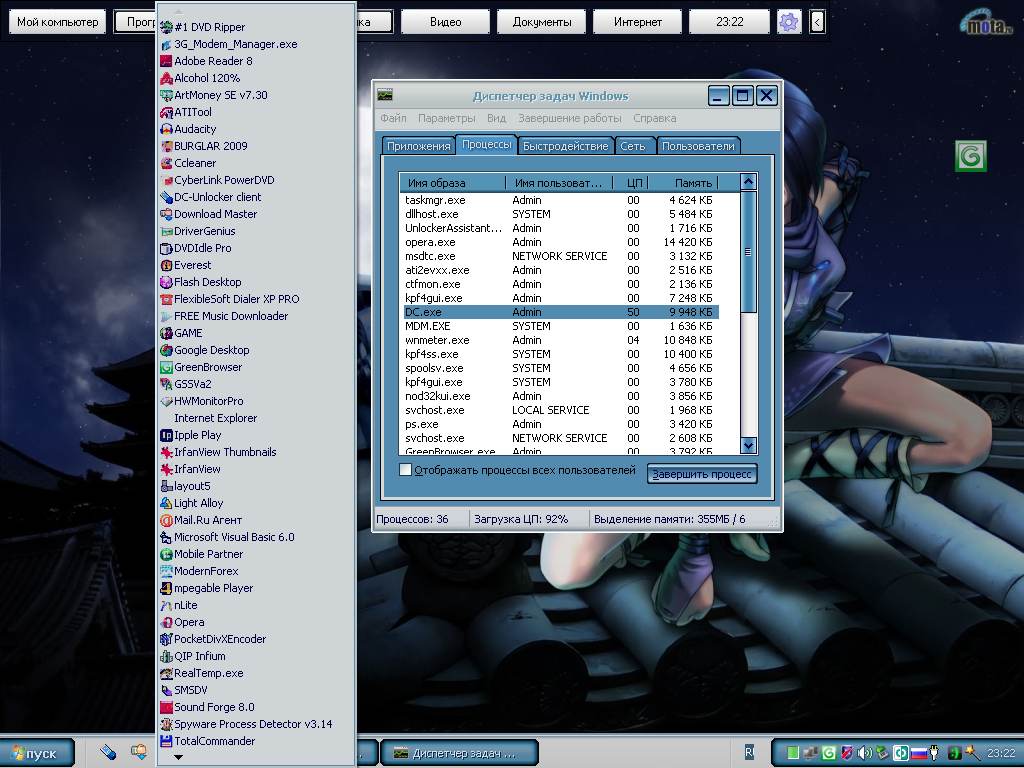The height and width of the screenshot is (768, 1024).
Task: Open the Параметры menu
Action: point(447,118)
